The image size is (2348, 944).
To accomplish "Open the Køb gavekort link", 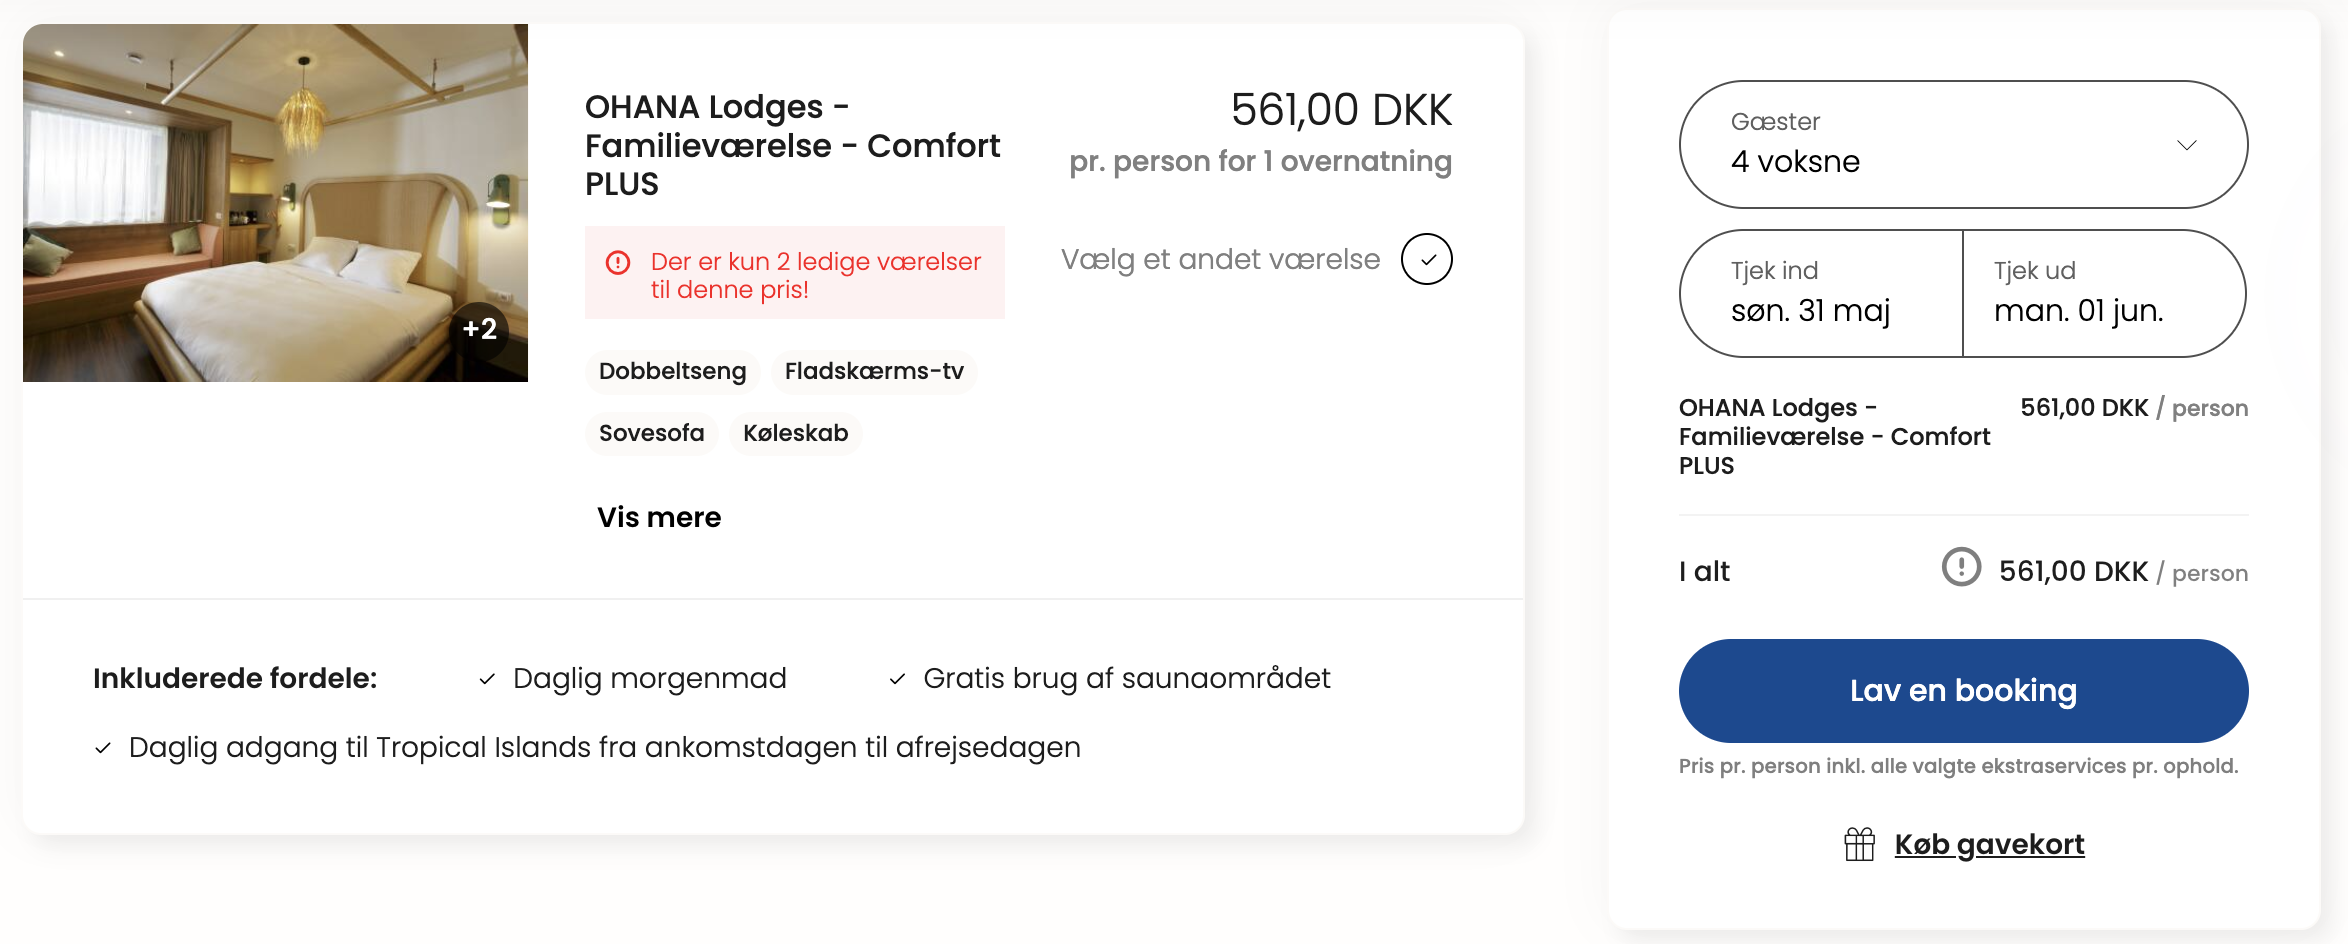I will (1989, 845).
